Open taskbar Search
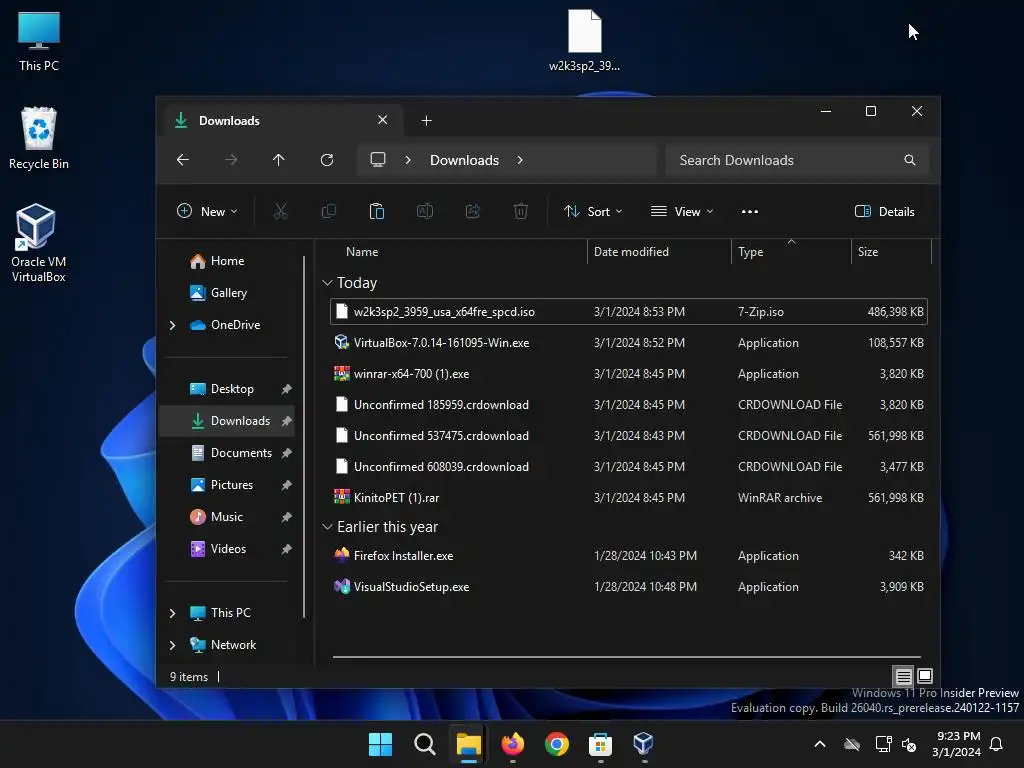Screen dimensions: 1024x768 click(x=424, y=744)
